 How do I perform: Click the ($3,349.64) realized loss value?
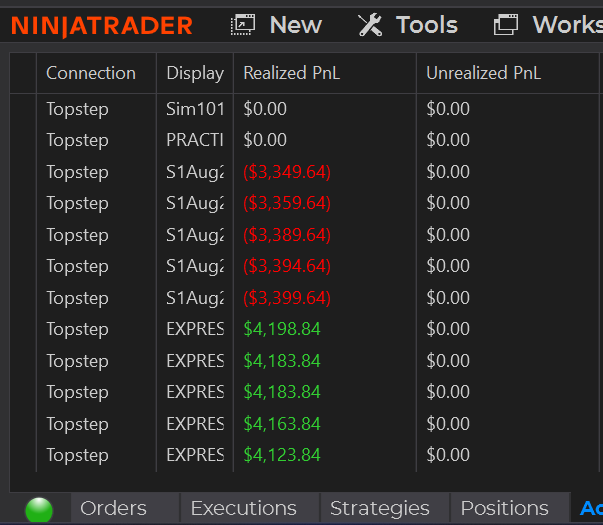(x=287, y=172)
